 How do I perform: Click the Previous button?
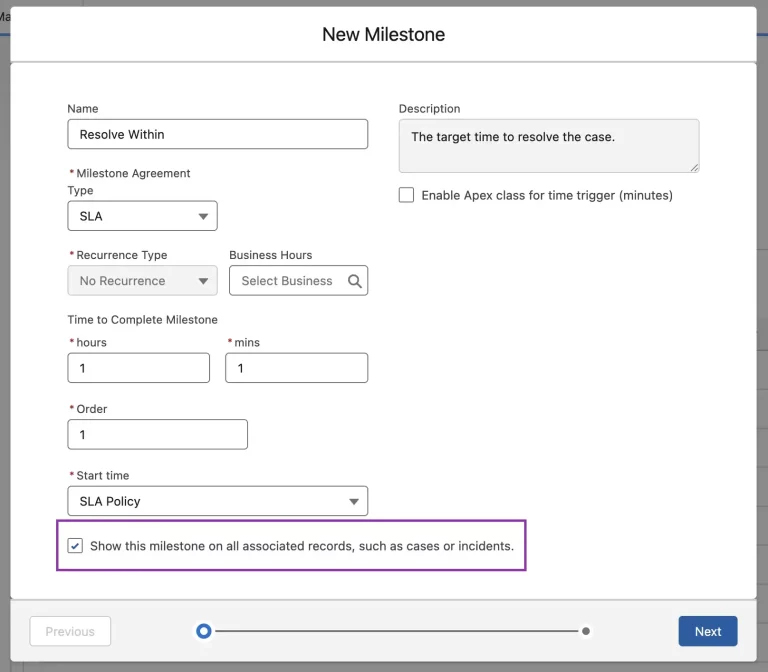[x=70, y=631]
